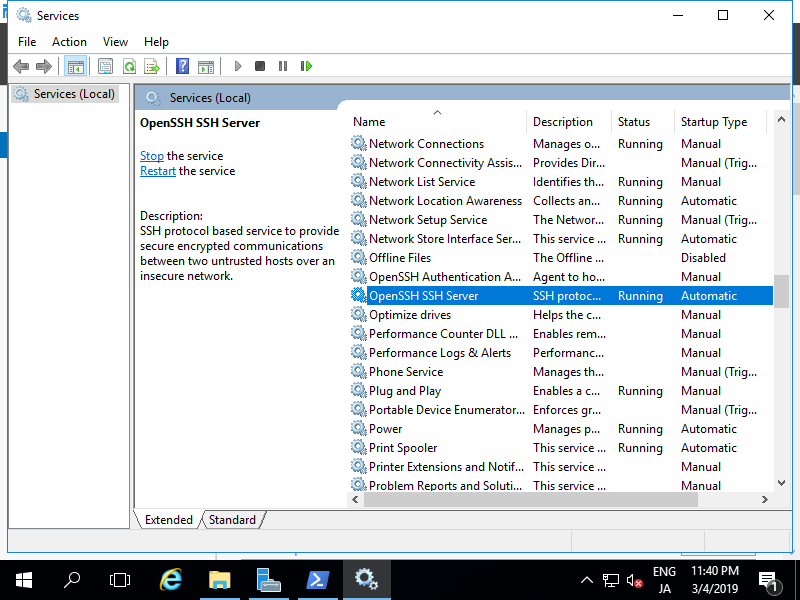800x600 pixels.
Task: Open Help using the question mark icon
Action: [184, 66]
